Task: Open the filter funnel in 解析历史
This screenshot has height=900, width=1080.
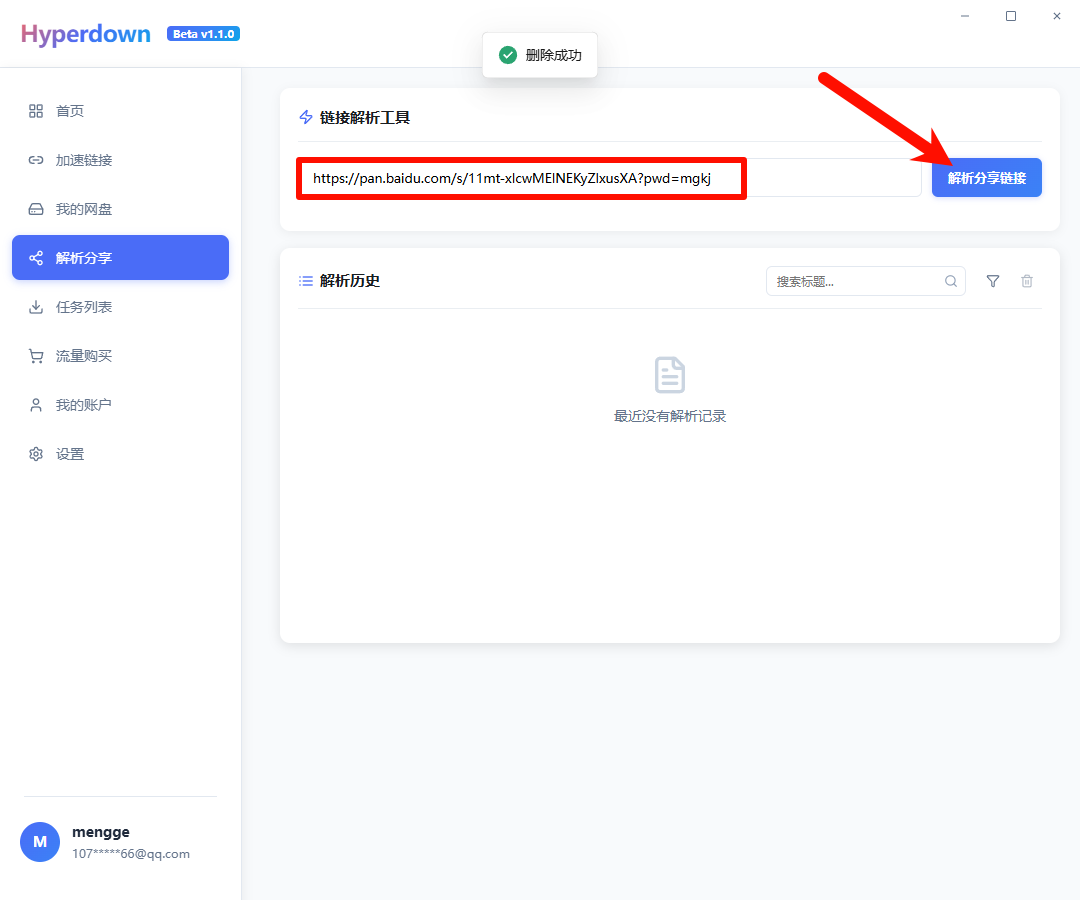Action: [x=993, y=281]
